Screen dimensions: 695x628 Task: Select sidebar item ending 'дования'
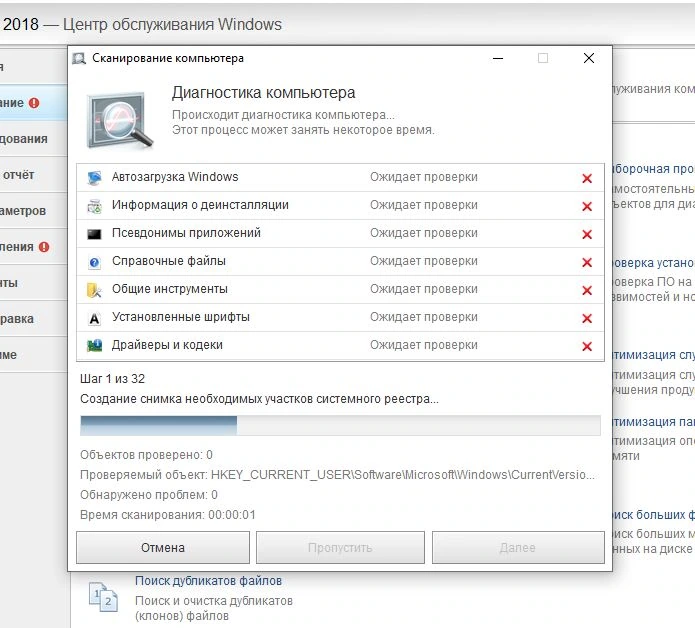pos(33,139)
